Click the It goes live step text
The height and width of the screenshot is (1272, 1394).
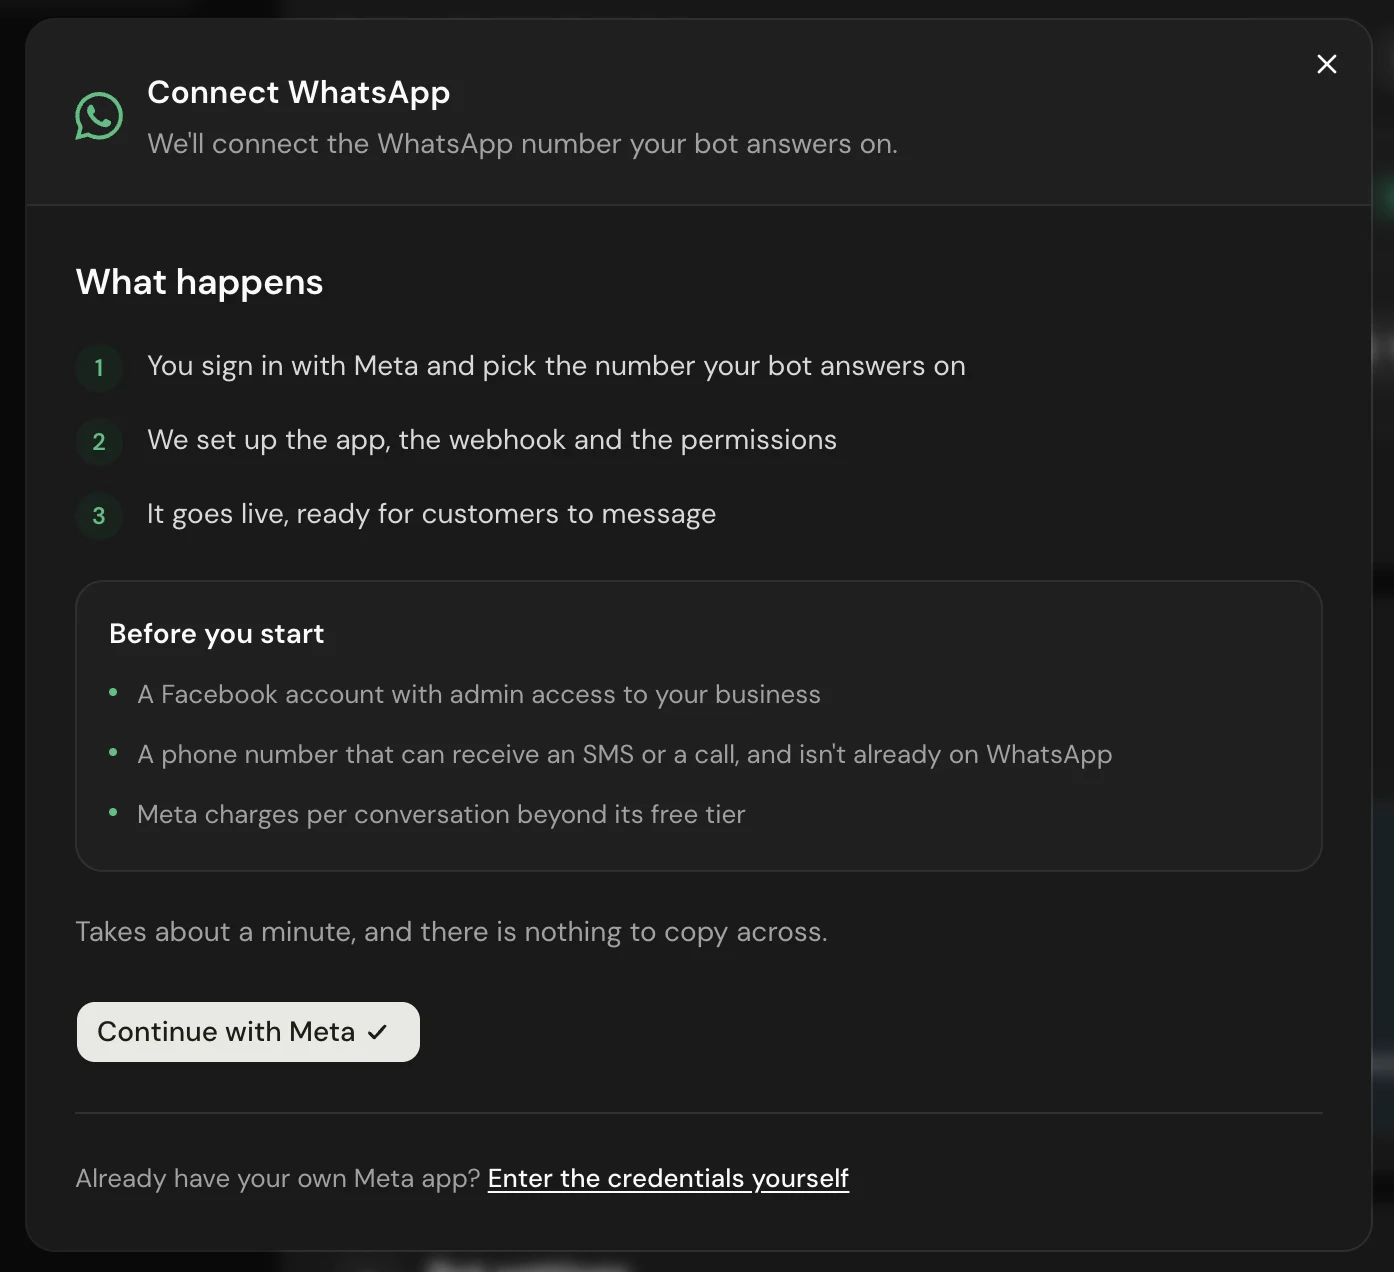click(431, 514)
